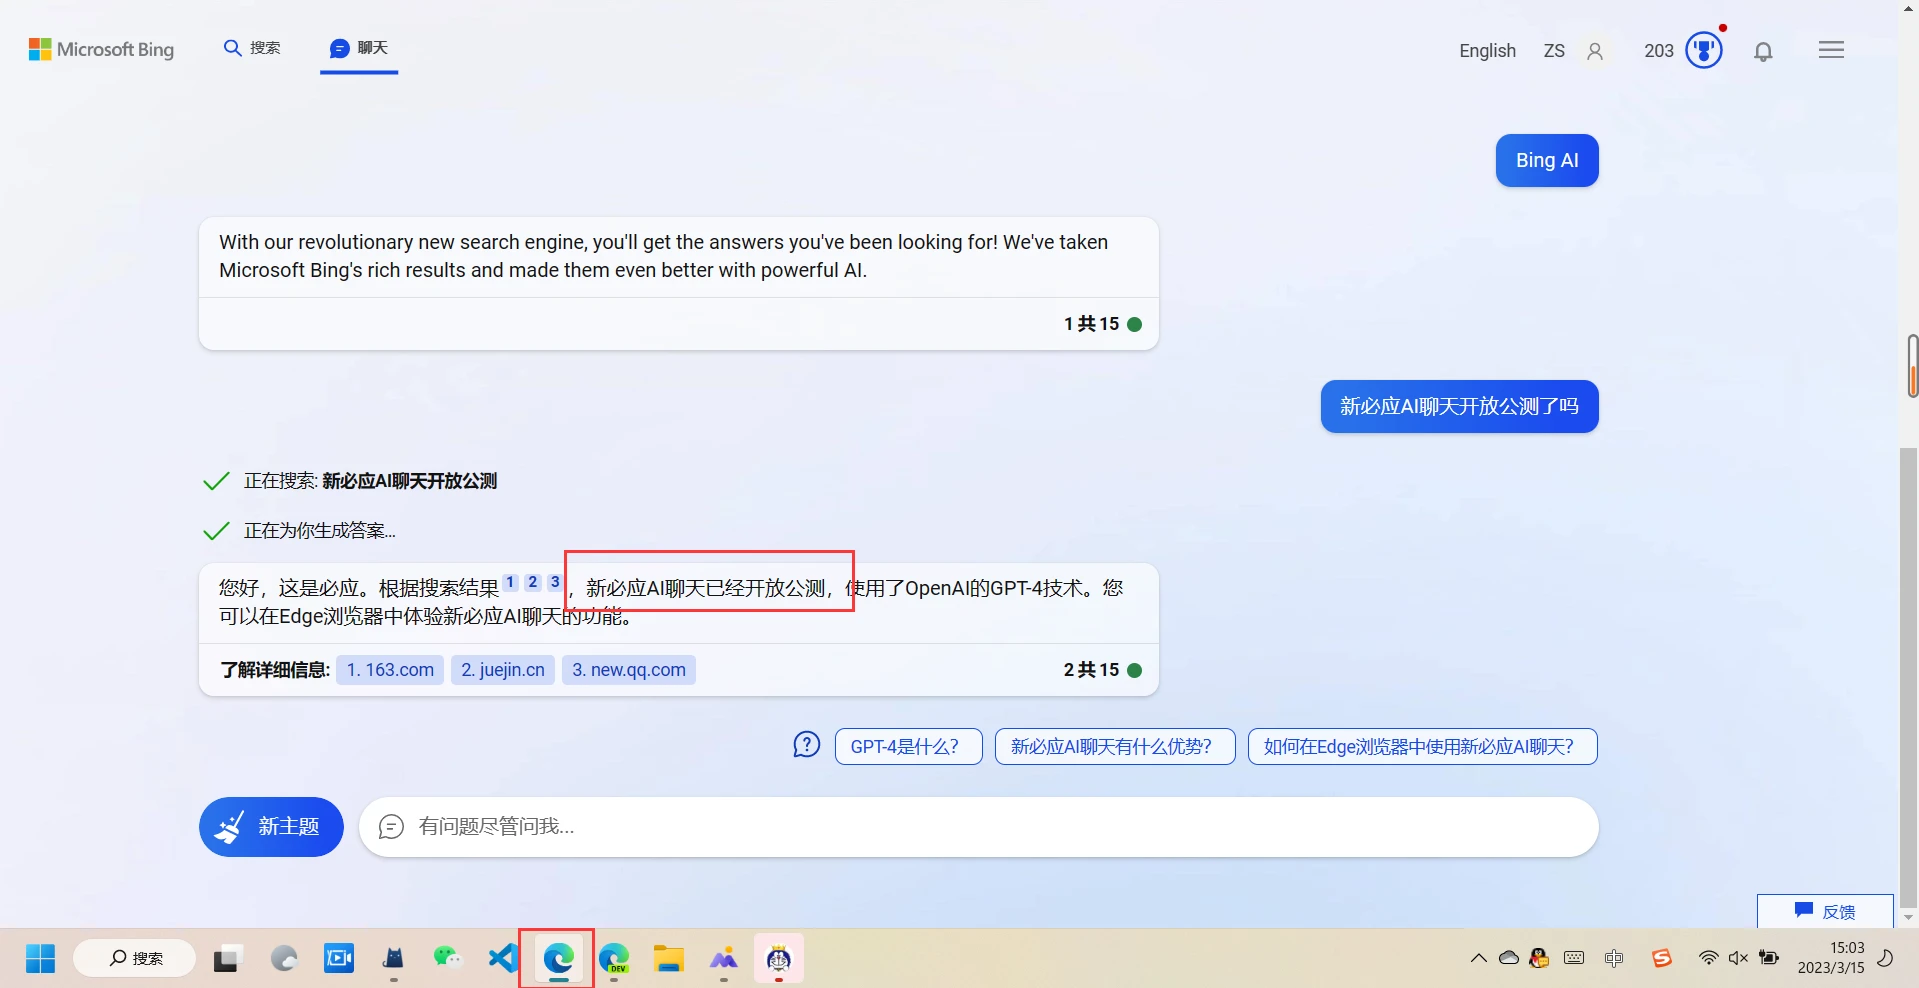Open the purple mountain app on taskbar
1919x988 pixels.
[x=723, y=958]
